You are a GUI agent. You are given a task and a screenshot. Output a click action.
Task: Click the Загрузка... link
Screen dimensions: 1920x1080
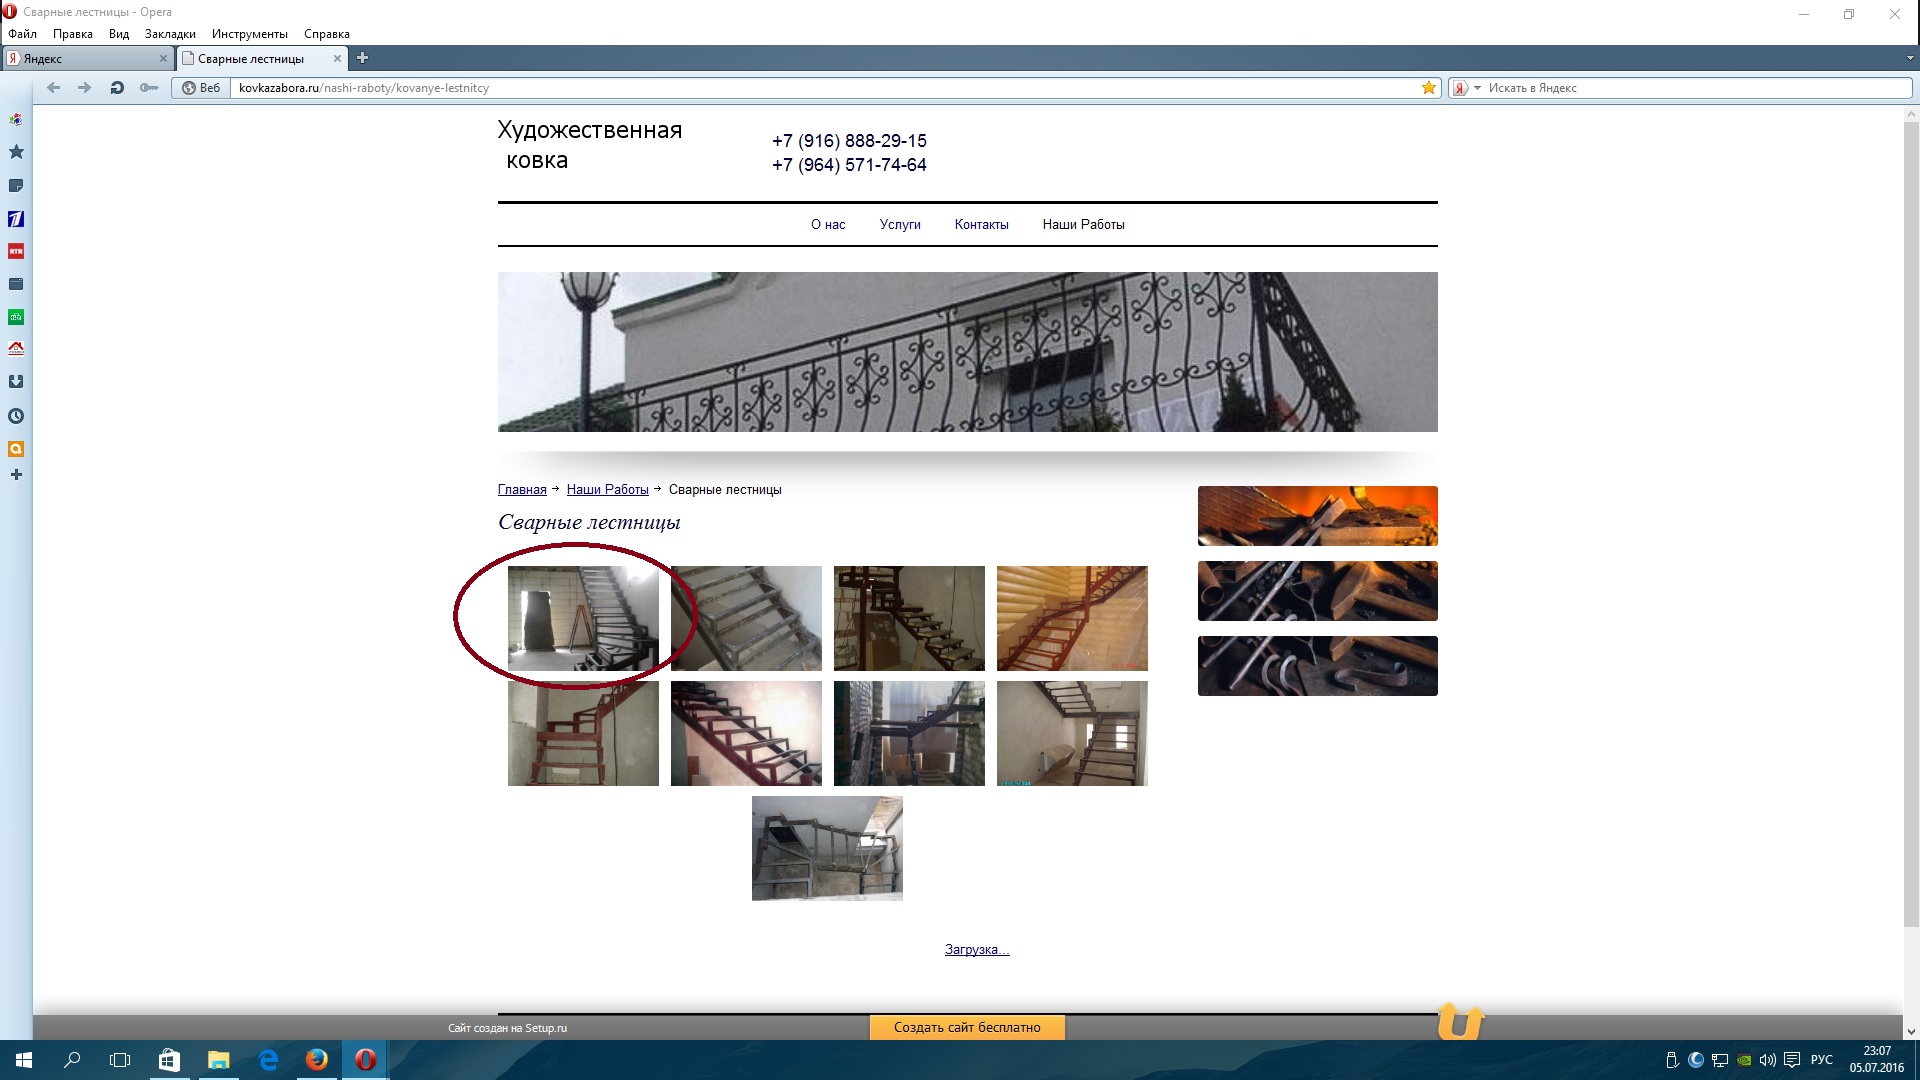[977, 950]
